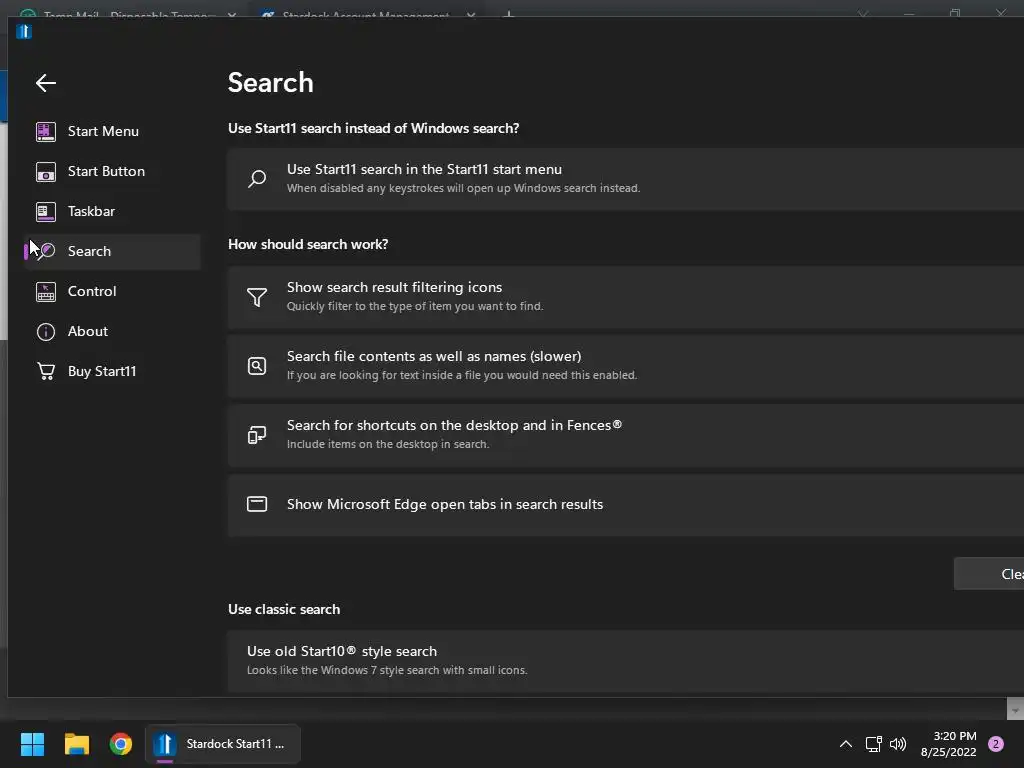Viewport: 1024px width, 768px height.
Task: Open File Explorer from the taskbar
Action: coord(76,744)
